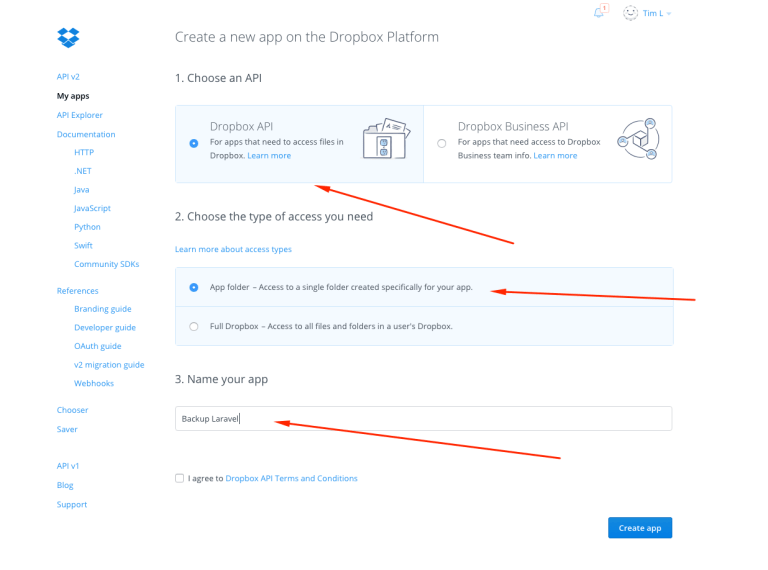The image size is (768, 570).
Task: Open the notifications bell icon
Action: 599,13
